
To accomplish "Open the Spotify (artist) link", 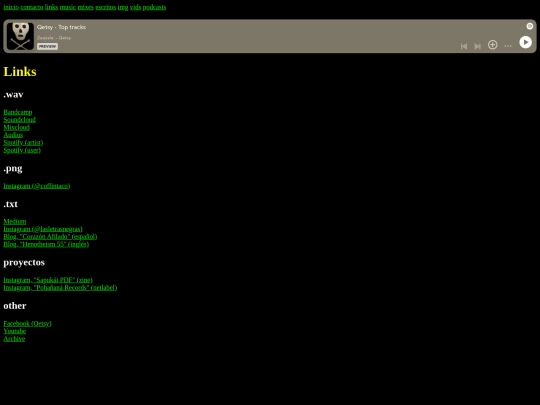I will point(23,143).
